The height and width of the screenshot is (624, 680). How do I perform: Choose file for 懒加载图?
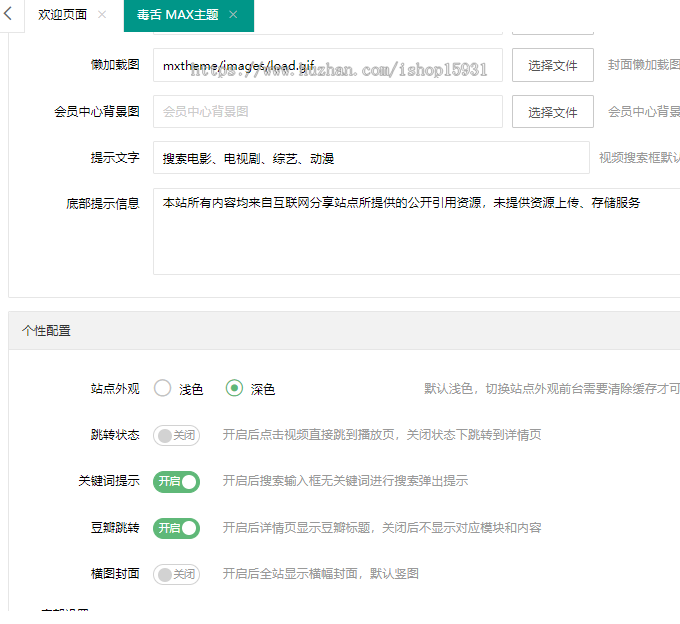pyautogui.click(x=552, y=65)
